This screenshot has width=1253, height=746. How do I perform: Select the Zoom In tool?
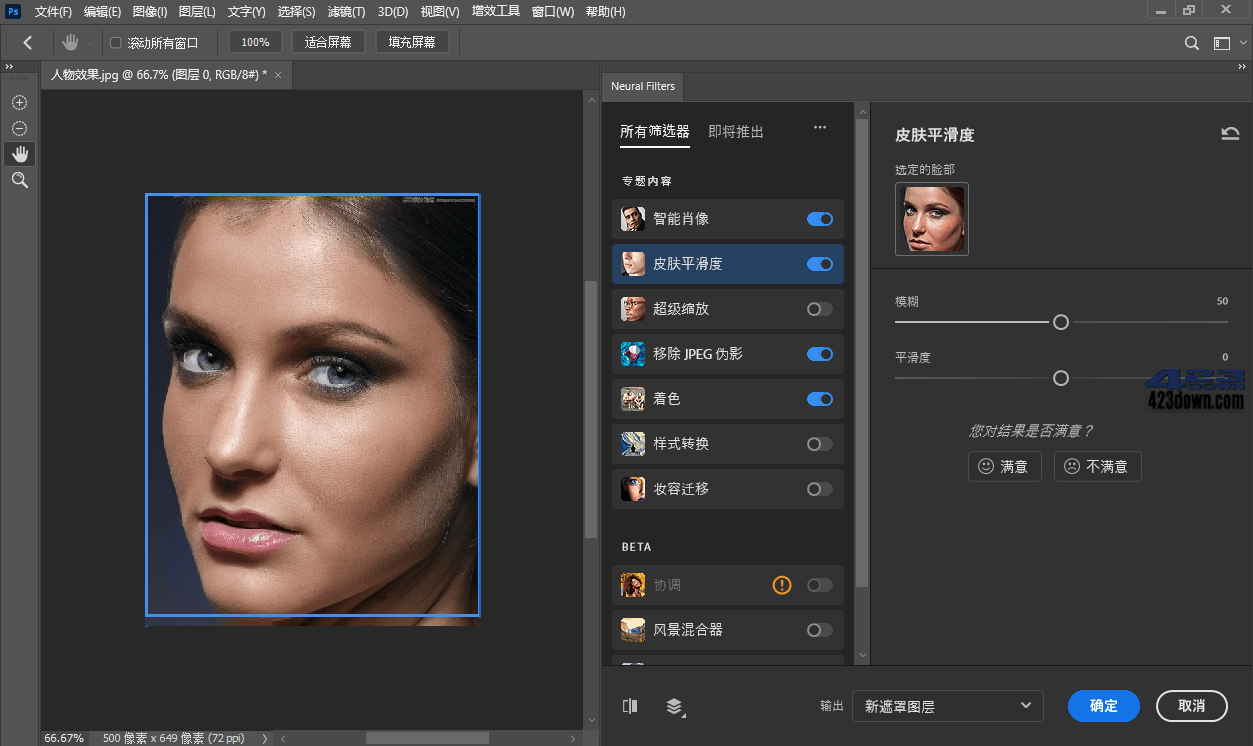coord(18,102)
